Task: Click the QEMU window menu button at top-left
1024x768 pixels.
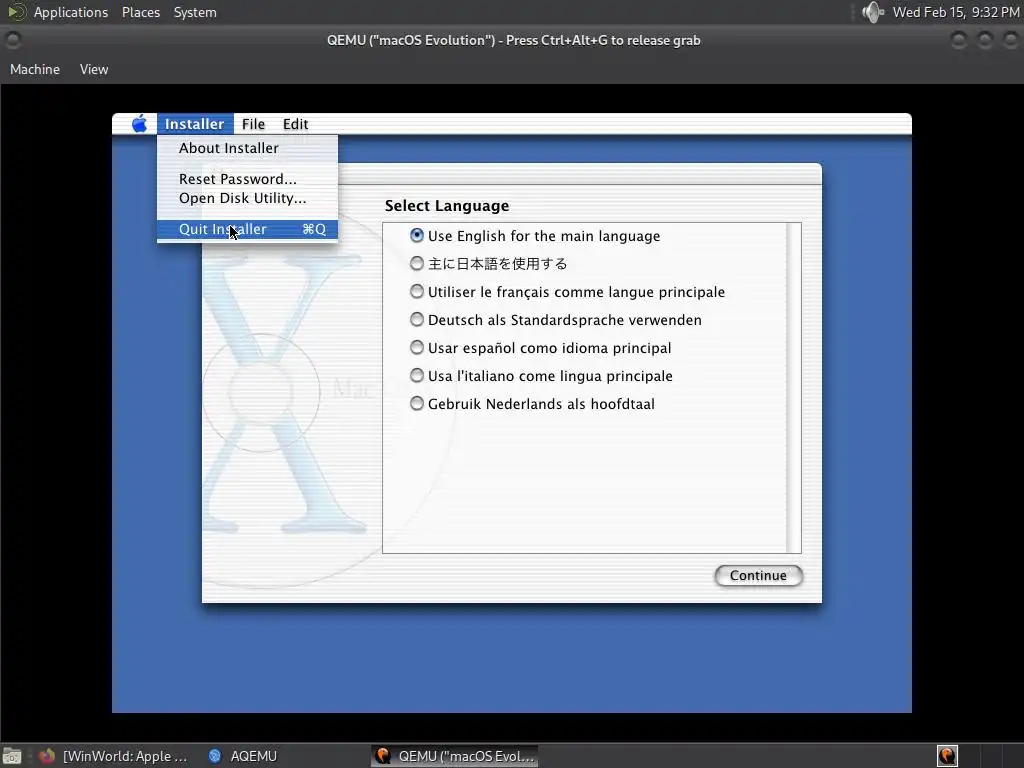Action: click(13, 40)
